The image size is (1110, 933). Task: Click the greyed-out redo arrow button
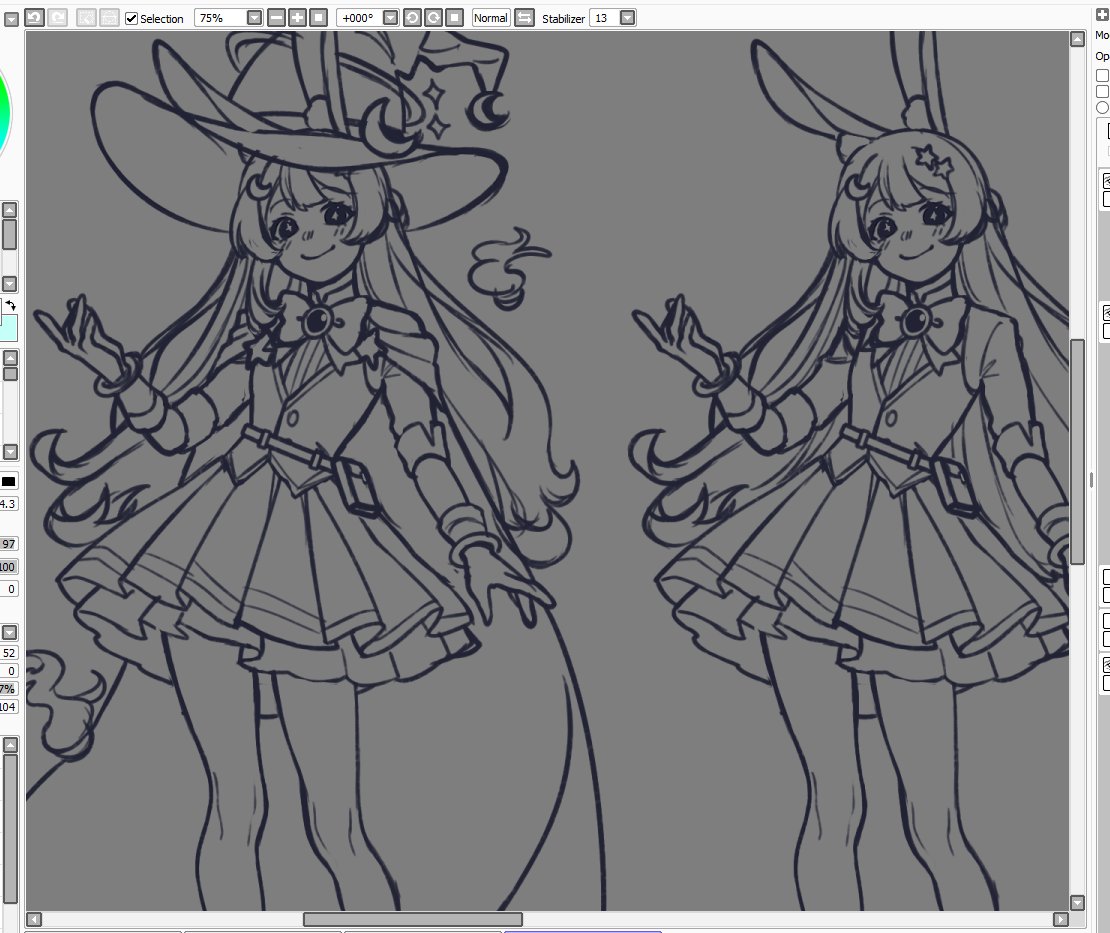pyautogui.click(x=57, y=18)
